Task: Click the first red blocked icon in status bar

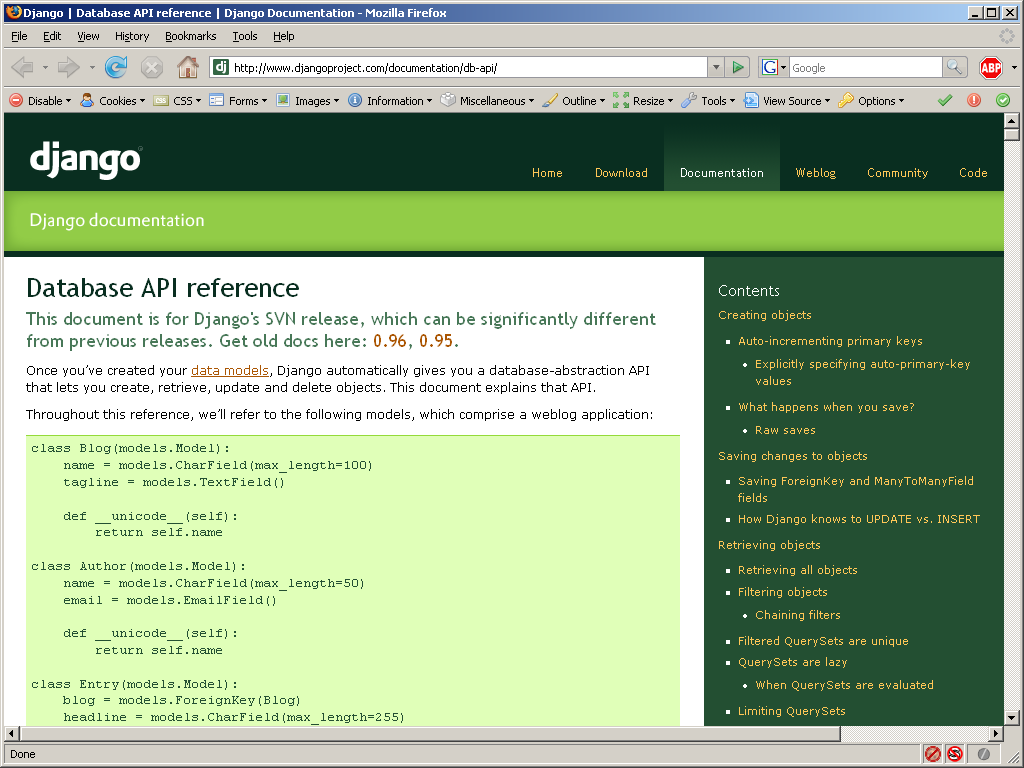Action: pyautogui.click(x=933, y=754)
